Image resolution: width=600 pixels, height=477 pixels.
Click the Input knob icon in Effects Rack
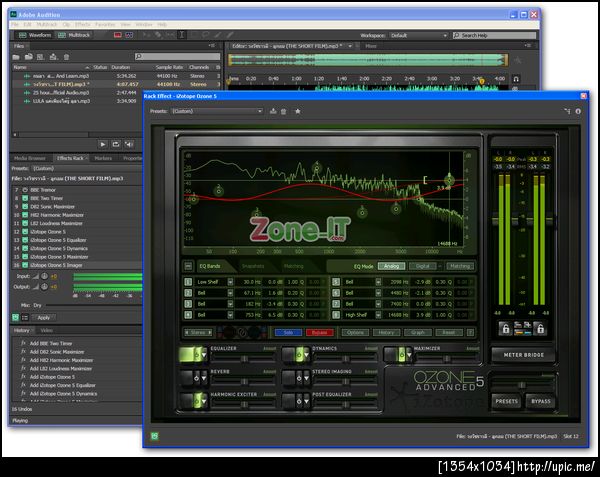44,276
